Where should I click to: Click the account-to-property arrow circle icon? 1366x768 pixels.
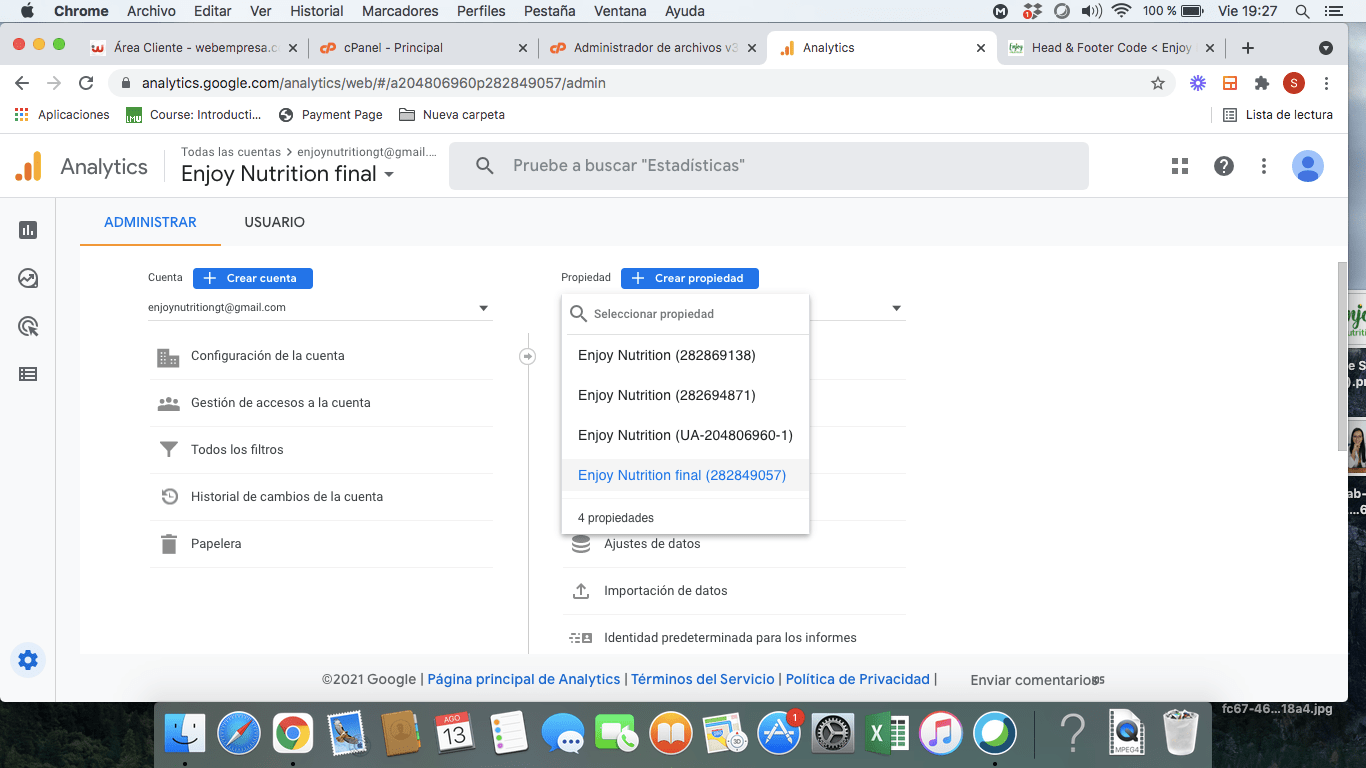point(528,356)
